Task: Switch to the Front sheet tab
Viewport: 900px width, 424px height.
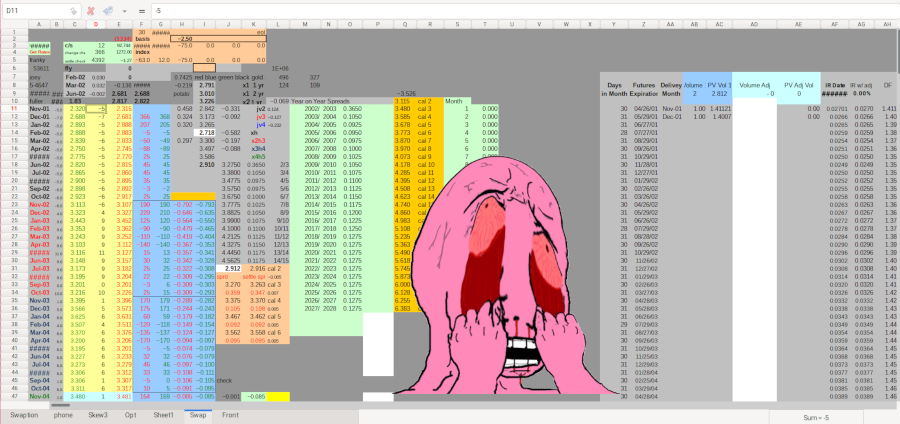Action: [x=230, y=415]
